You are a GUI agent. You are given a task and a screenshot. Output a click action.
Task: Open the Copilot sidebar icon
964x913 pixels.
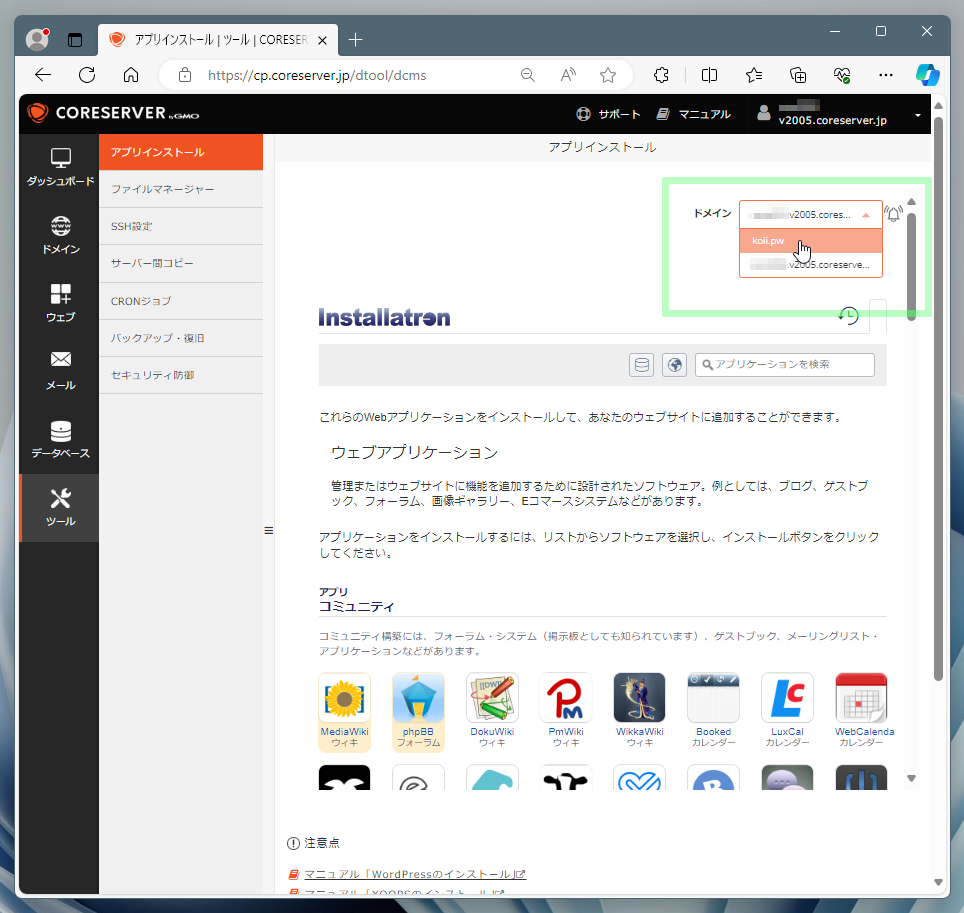pos(927,75)
